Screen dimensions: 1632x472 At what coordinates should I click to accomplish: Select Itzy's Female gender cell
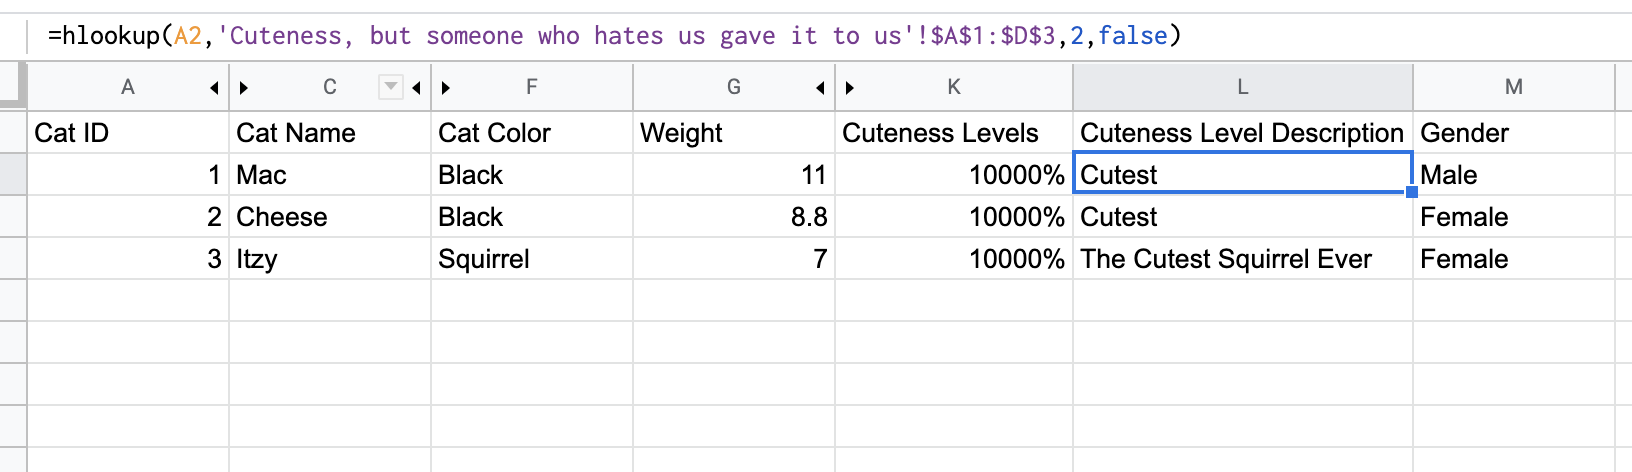1514,258
